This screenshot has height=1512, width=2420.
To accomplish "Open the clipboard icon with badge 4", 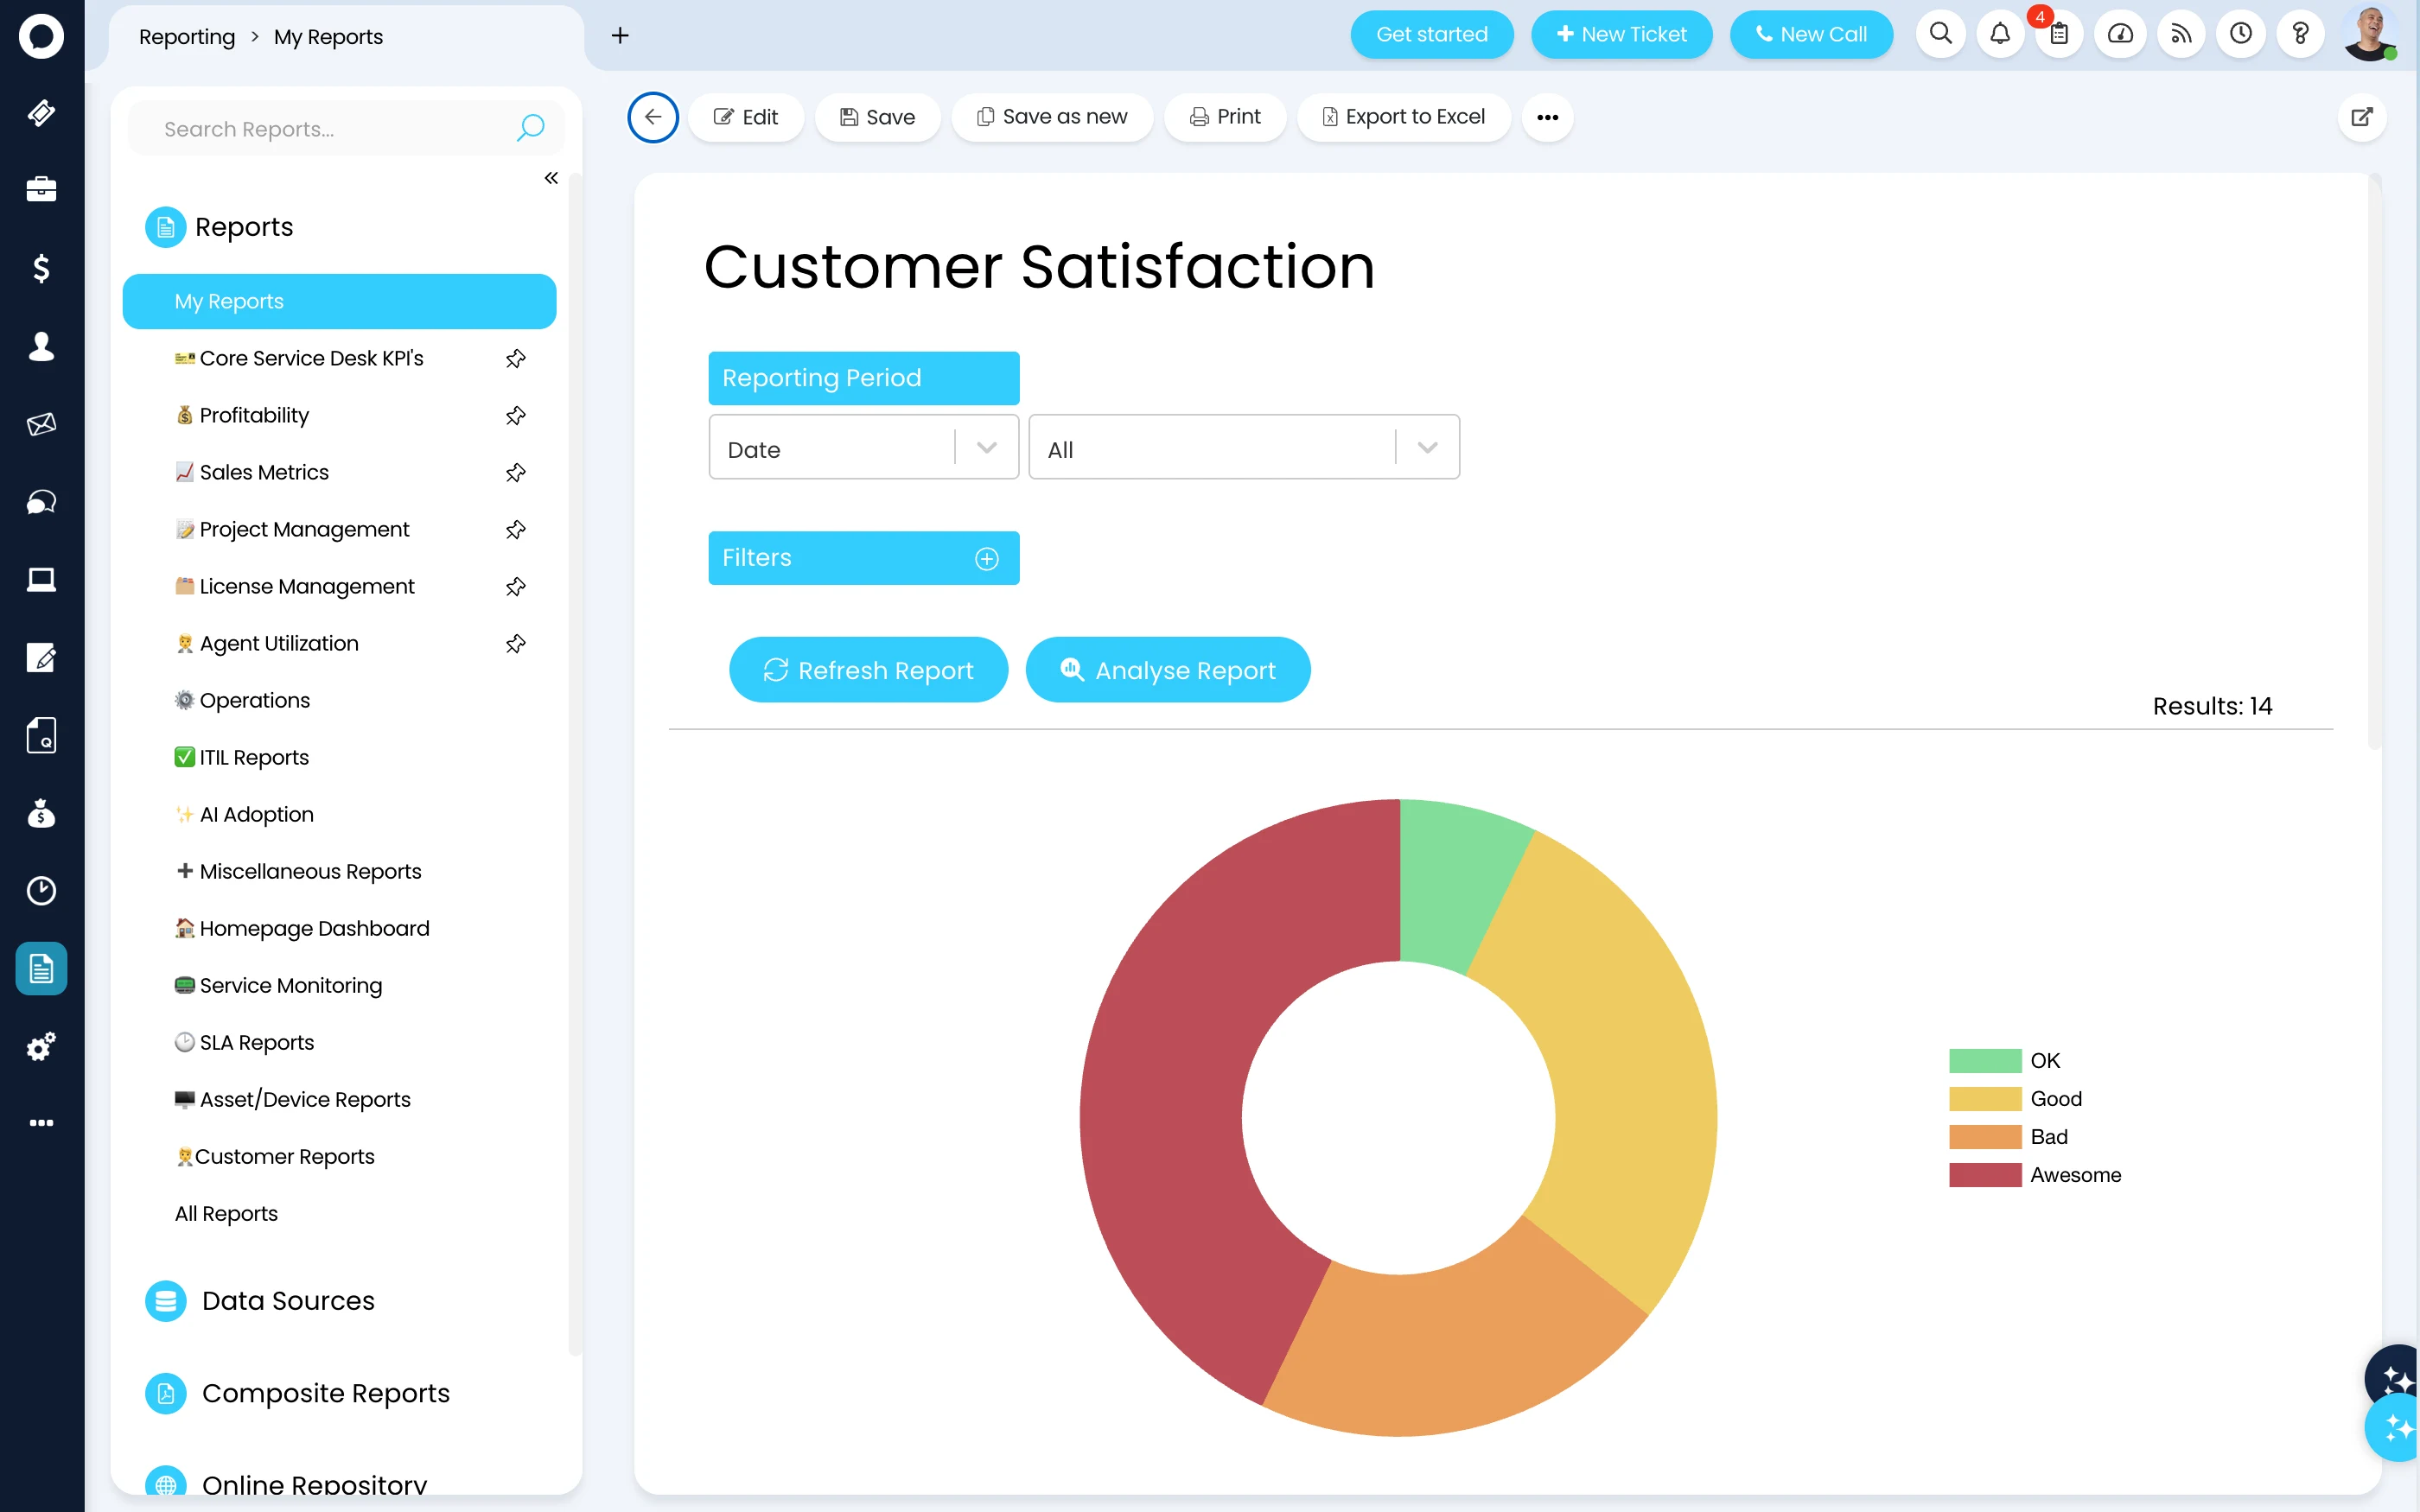I will (x=2059, y=34).
